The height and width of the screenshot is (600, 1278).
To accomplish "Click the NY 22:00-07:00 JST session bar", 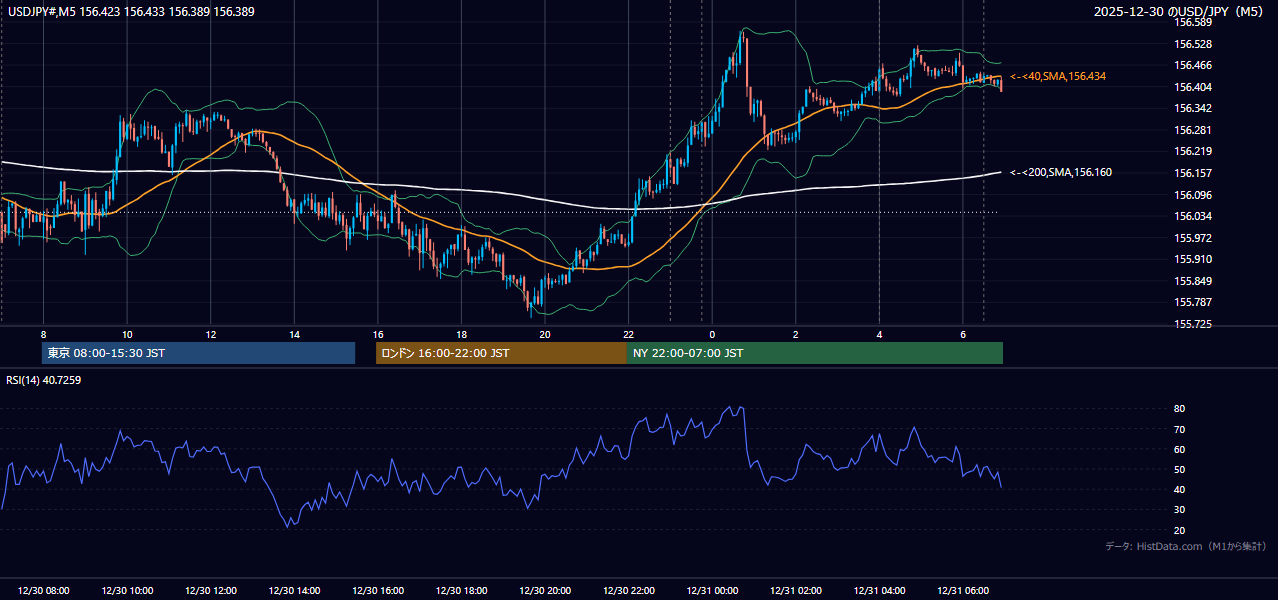I will [815, 353].
